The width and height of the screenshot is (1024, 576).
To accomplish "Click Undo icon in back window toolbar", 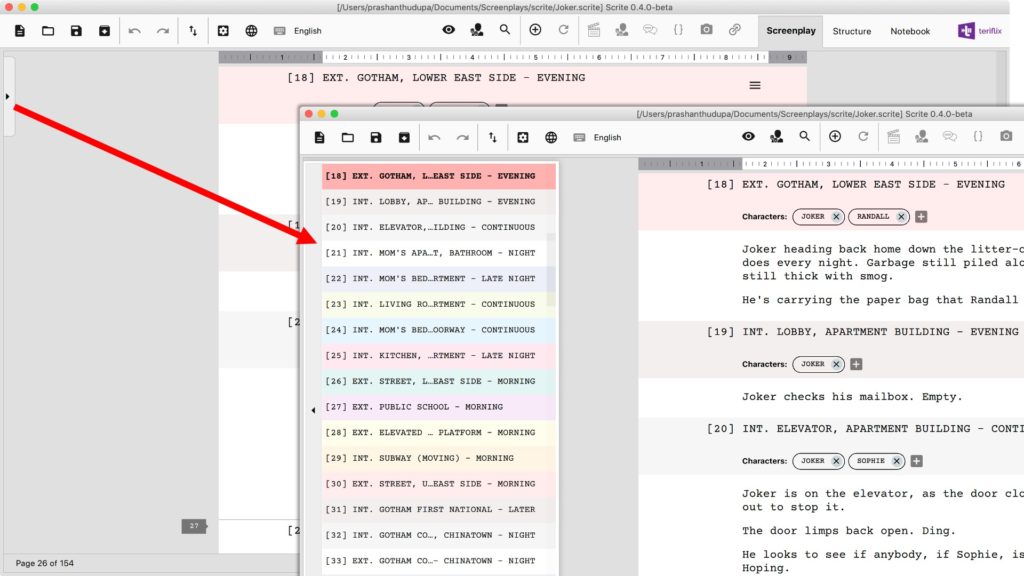I will click(135, 31).
